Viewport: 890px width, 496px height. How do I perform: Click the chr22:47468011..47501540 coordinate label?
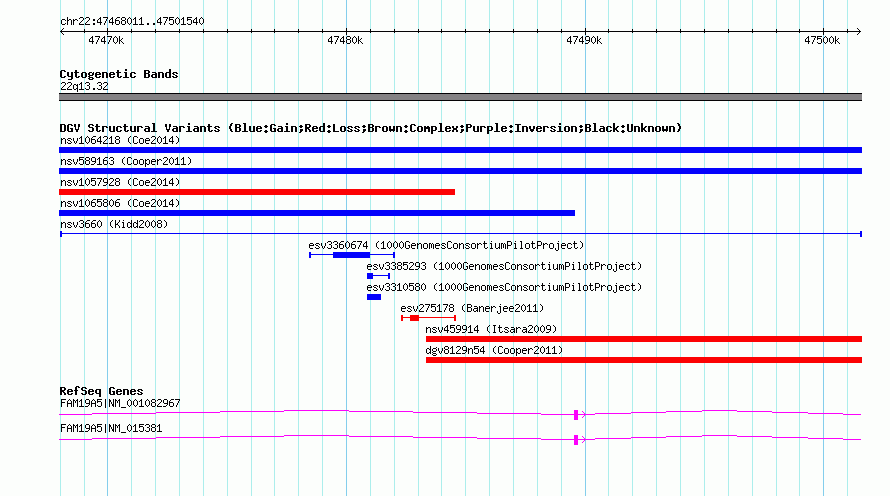click(132, 21)
